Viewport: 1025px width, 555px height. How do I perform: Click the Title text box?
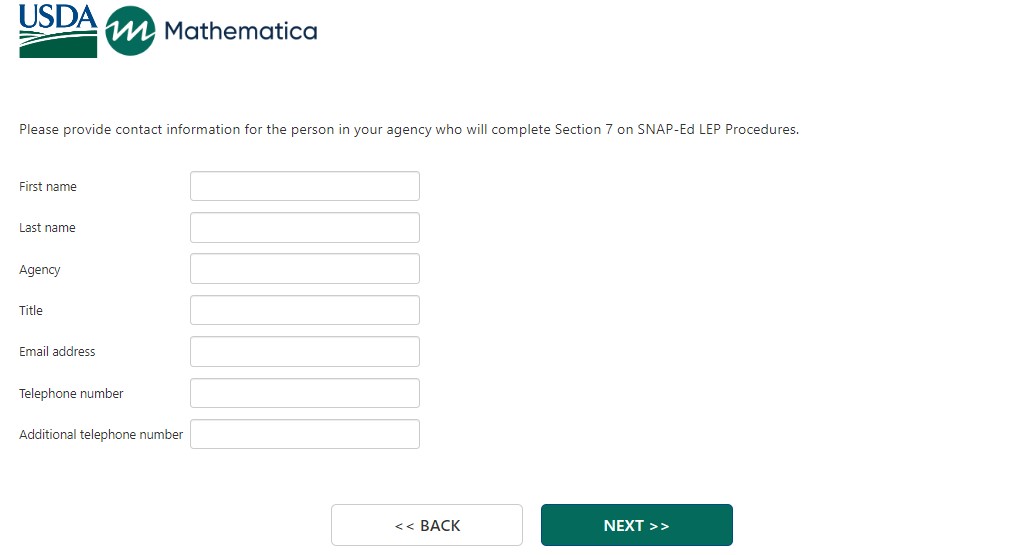pyautogui.click(x=304, y=310)
